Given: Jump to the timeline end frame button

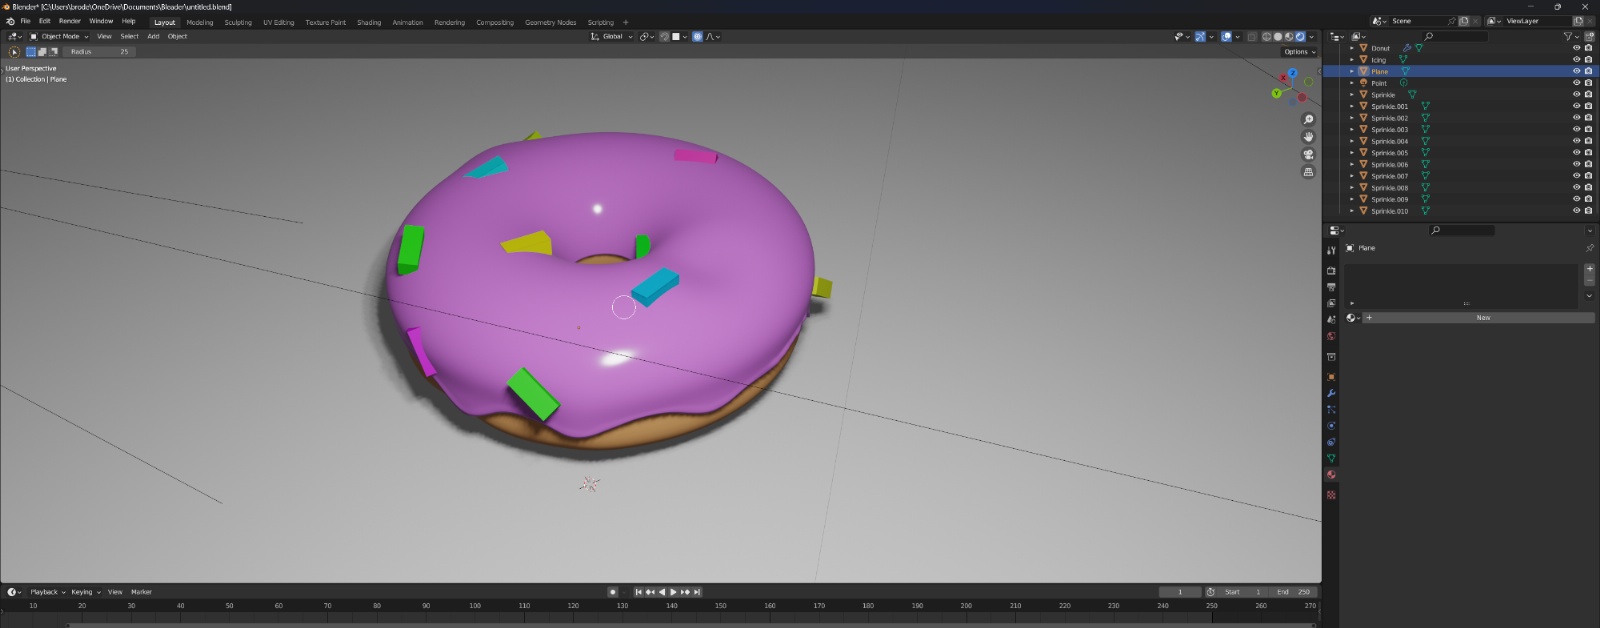Looking at the screenshot, I should point(697,592).
